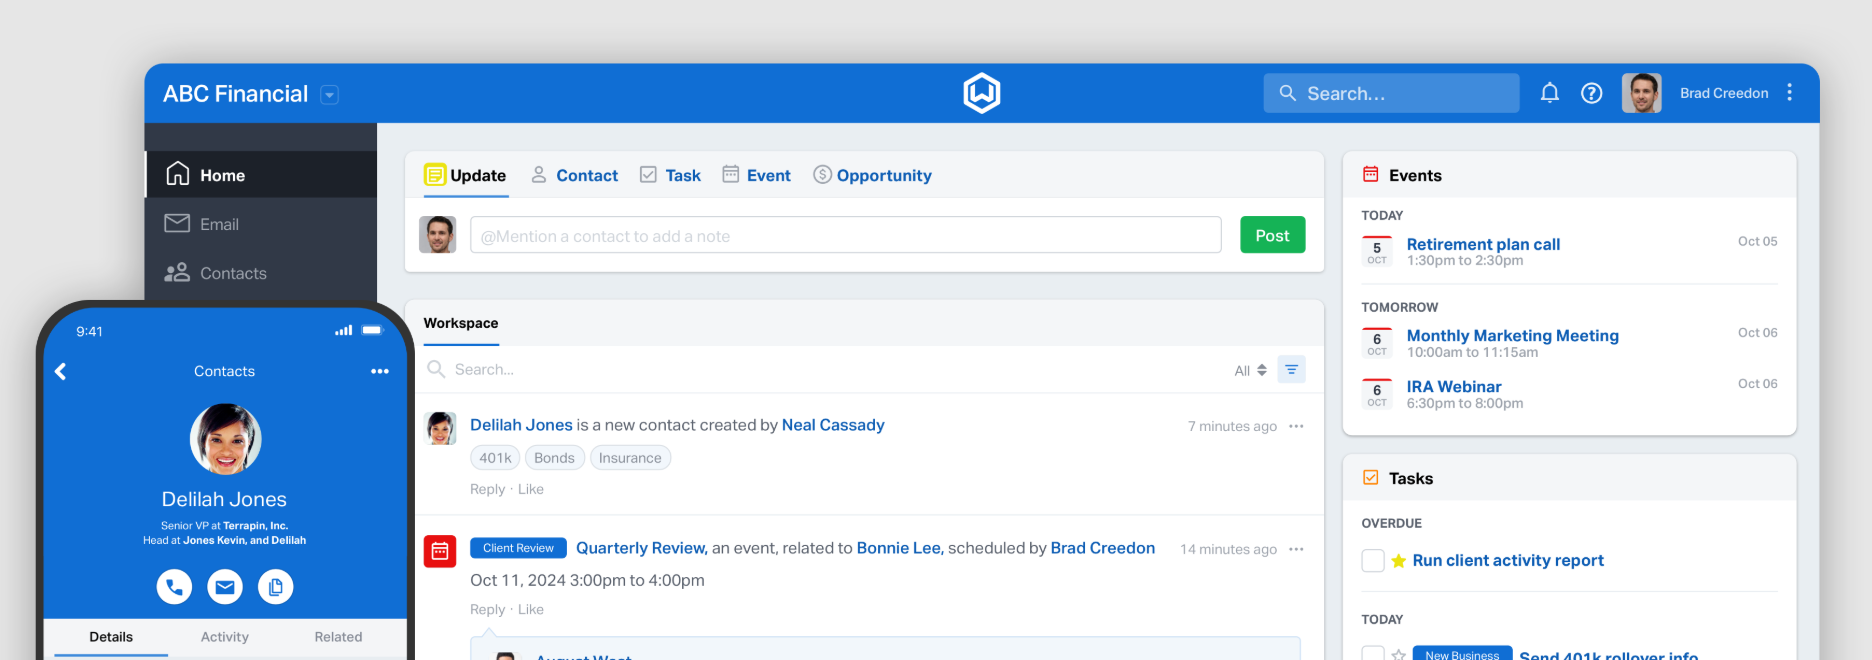Select the Workspace tab

[x=461, y=323]
